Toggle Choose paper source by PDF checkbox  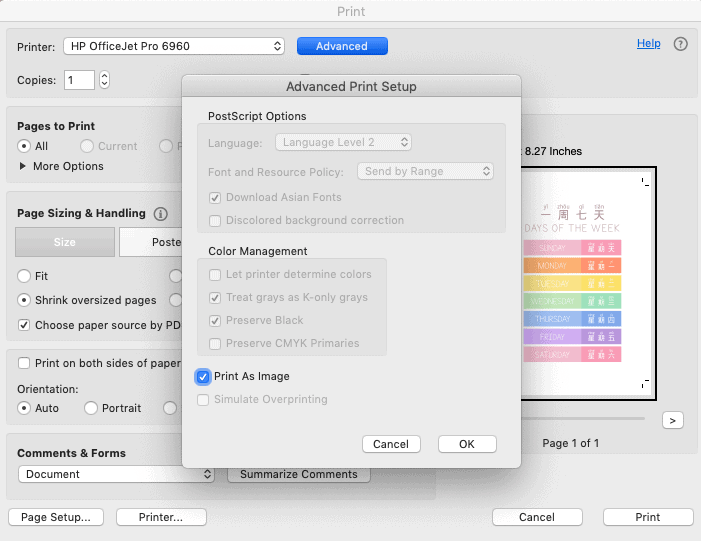tap(25, 325)
